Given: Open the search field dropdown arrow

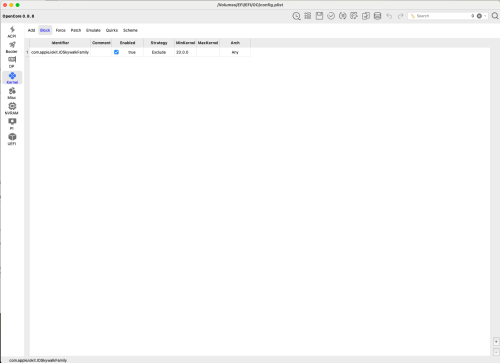Looking at the screenshot, I should pos(485,16).
